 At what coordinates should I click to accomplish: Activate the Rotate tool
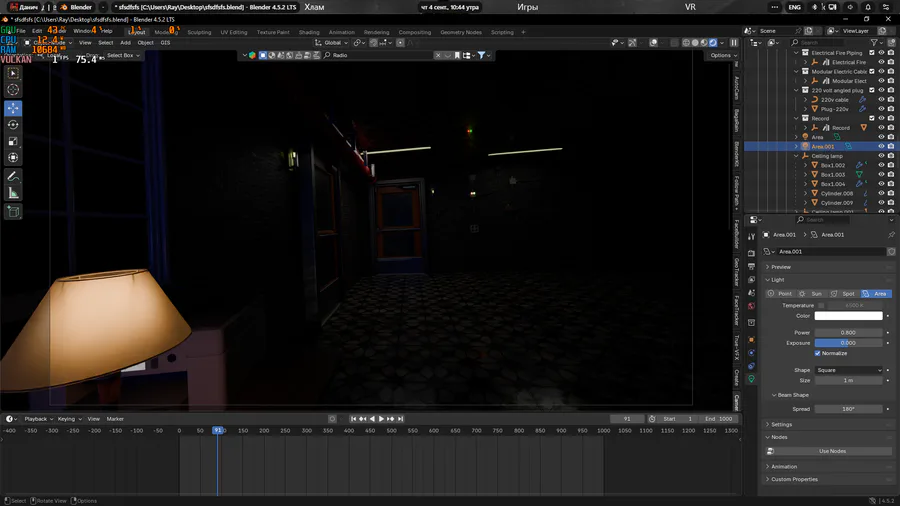click(x=13, y=124)
